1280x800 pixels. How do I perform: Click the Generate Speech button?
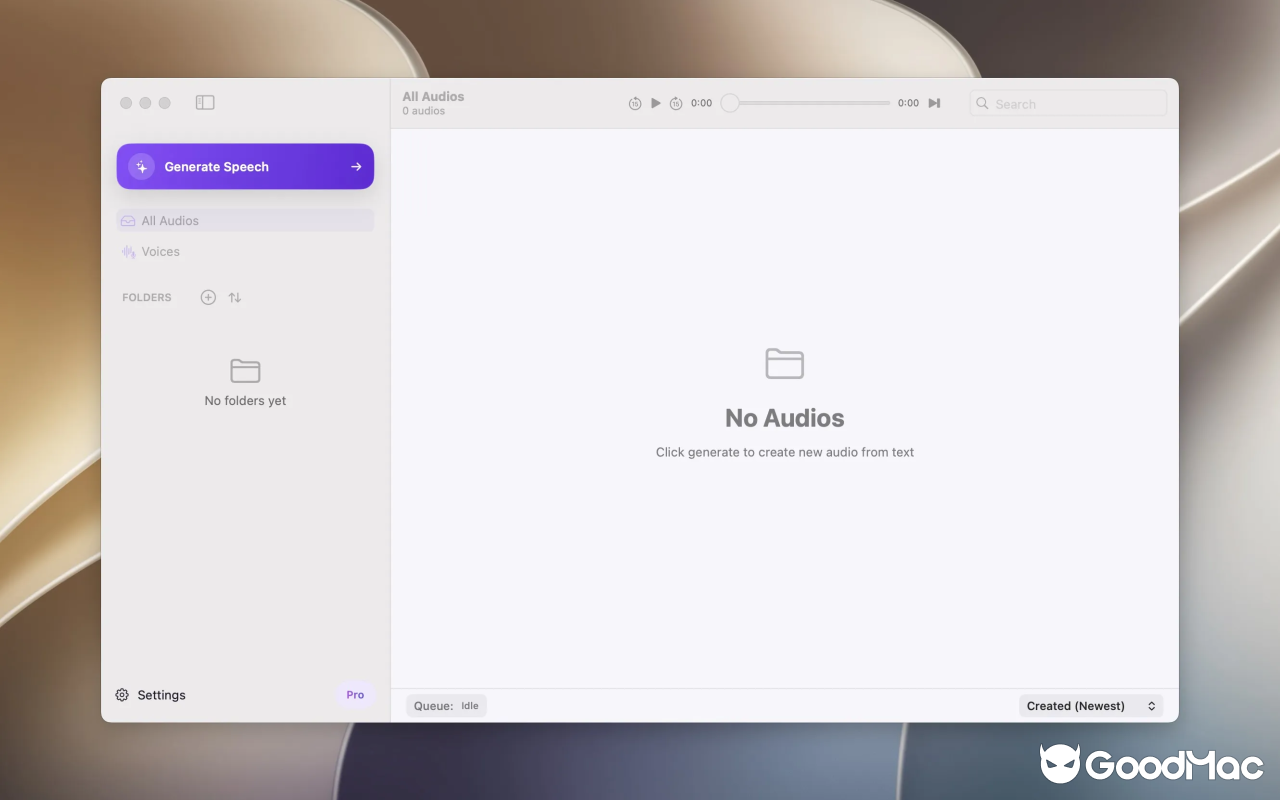[x=245, y=167]
